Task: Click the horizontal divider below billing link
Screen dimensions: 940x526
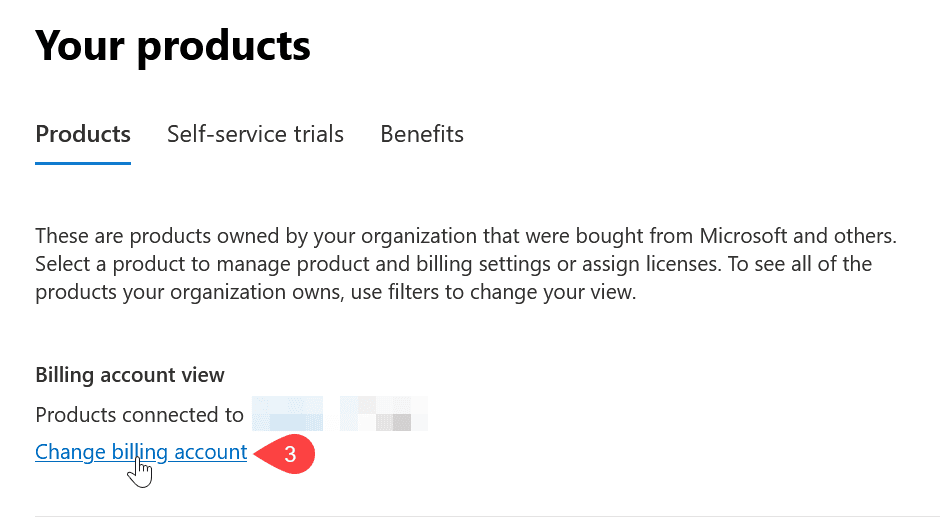Action: [487, 516]
